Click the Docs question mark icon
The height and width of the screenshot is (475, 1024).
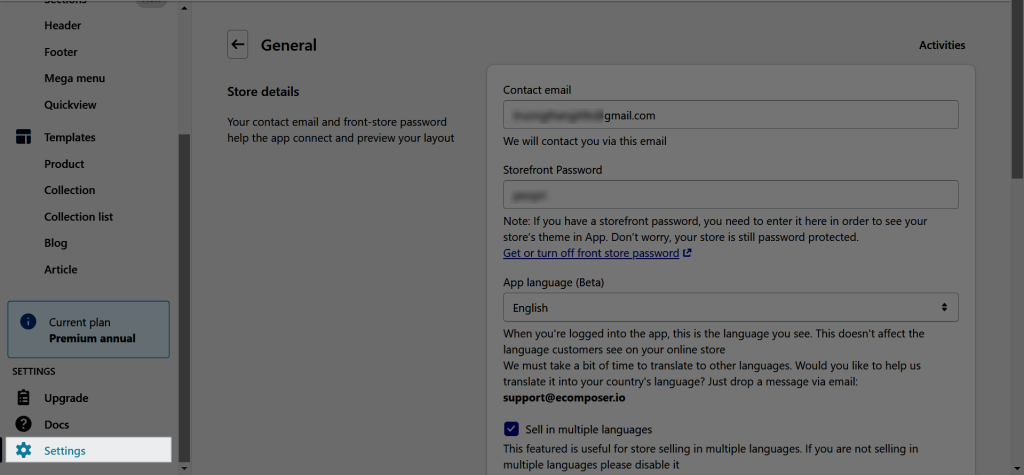pos(24,424)
